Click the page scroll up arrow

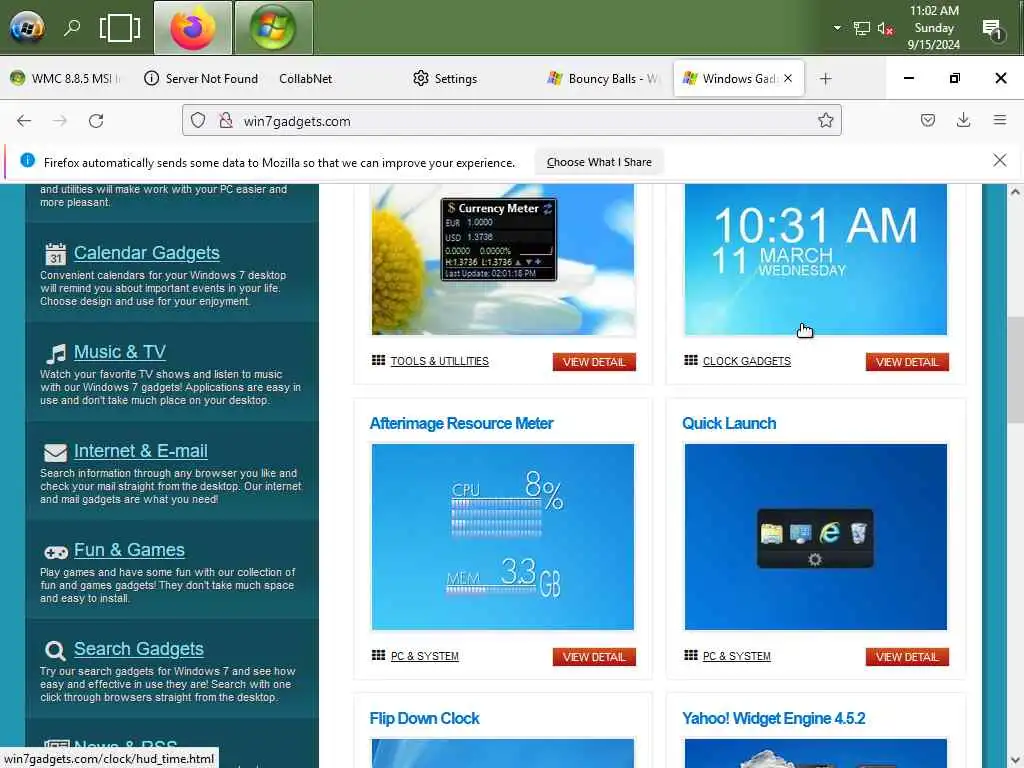pyautogui.click(x=1015, y=192)
